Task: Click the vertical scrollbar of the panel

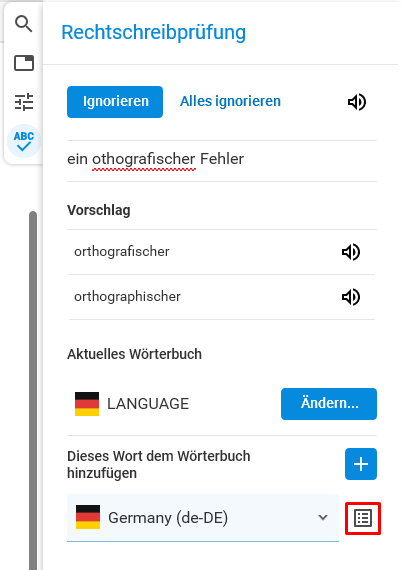Action: click(x=33, y=390)
